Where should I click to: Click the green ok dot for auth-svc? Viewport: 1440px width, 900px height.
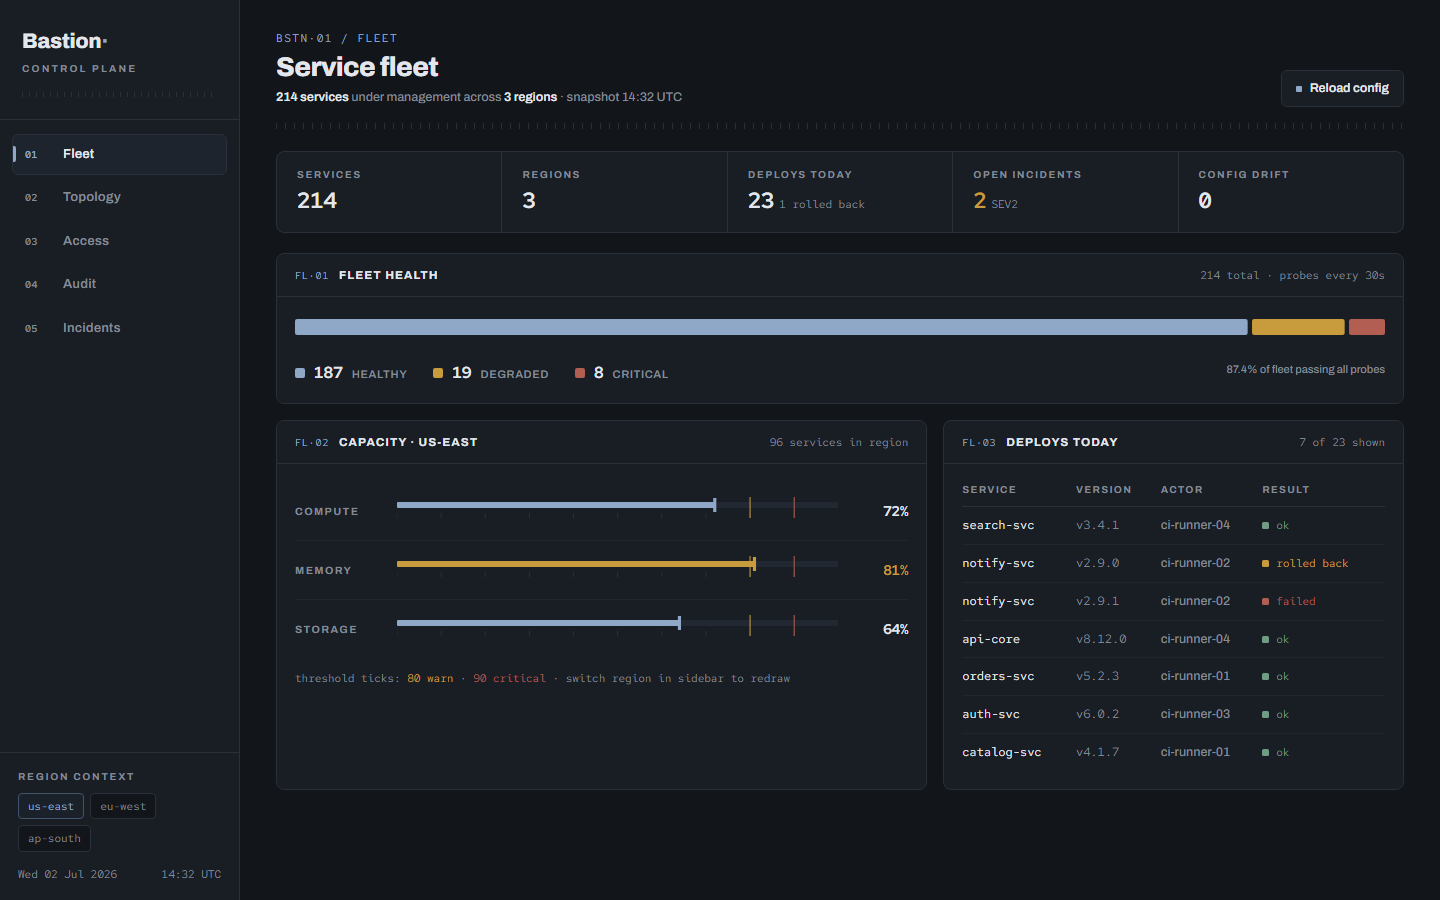tap(1266, 715)
